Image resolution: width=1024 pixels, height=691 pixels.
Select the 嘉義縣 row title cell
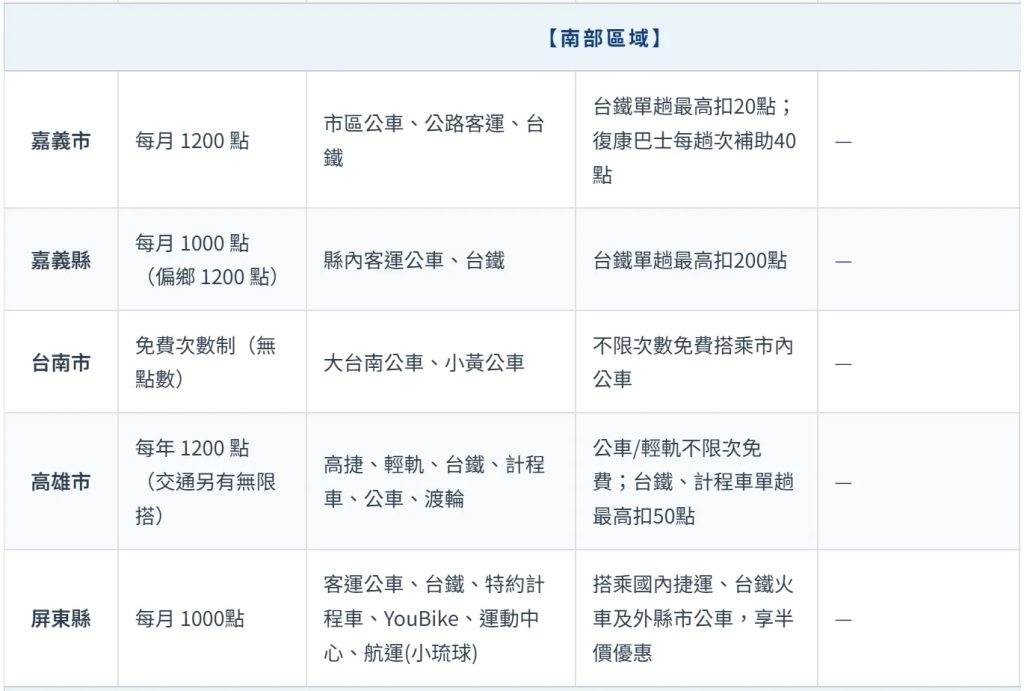60,260
